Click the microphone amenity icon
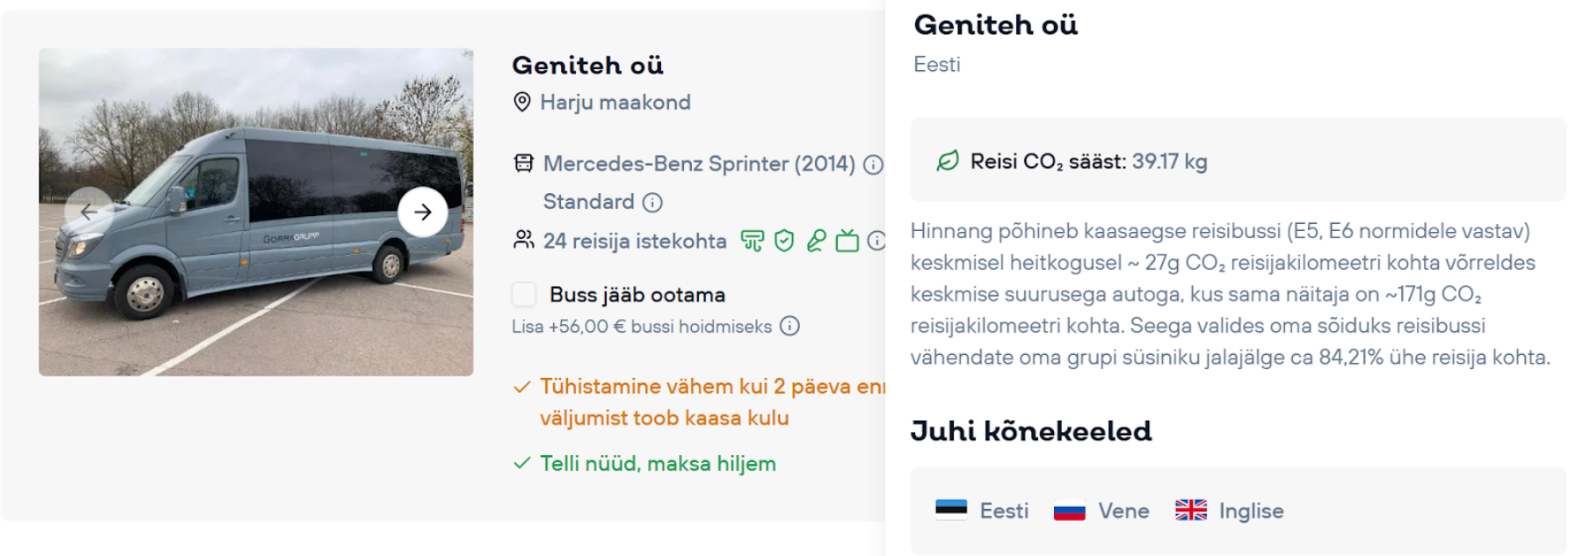1570x556 pixels. click(816, 241)
